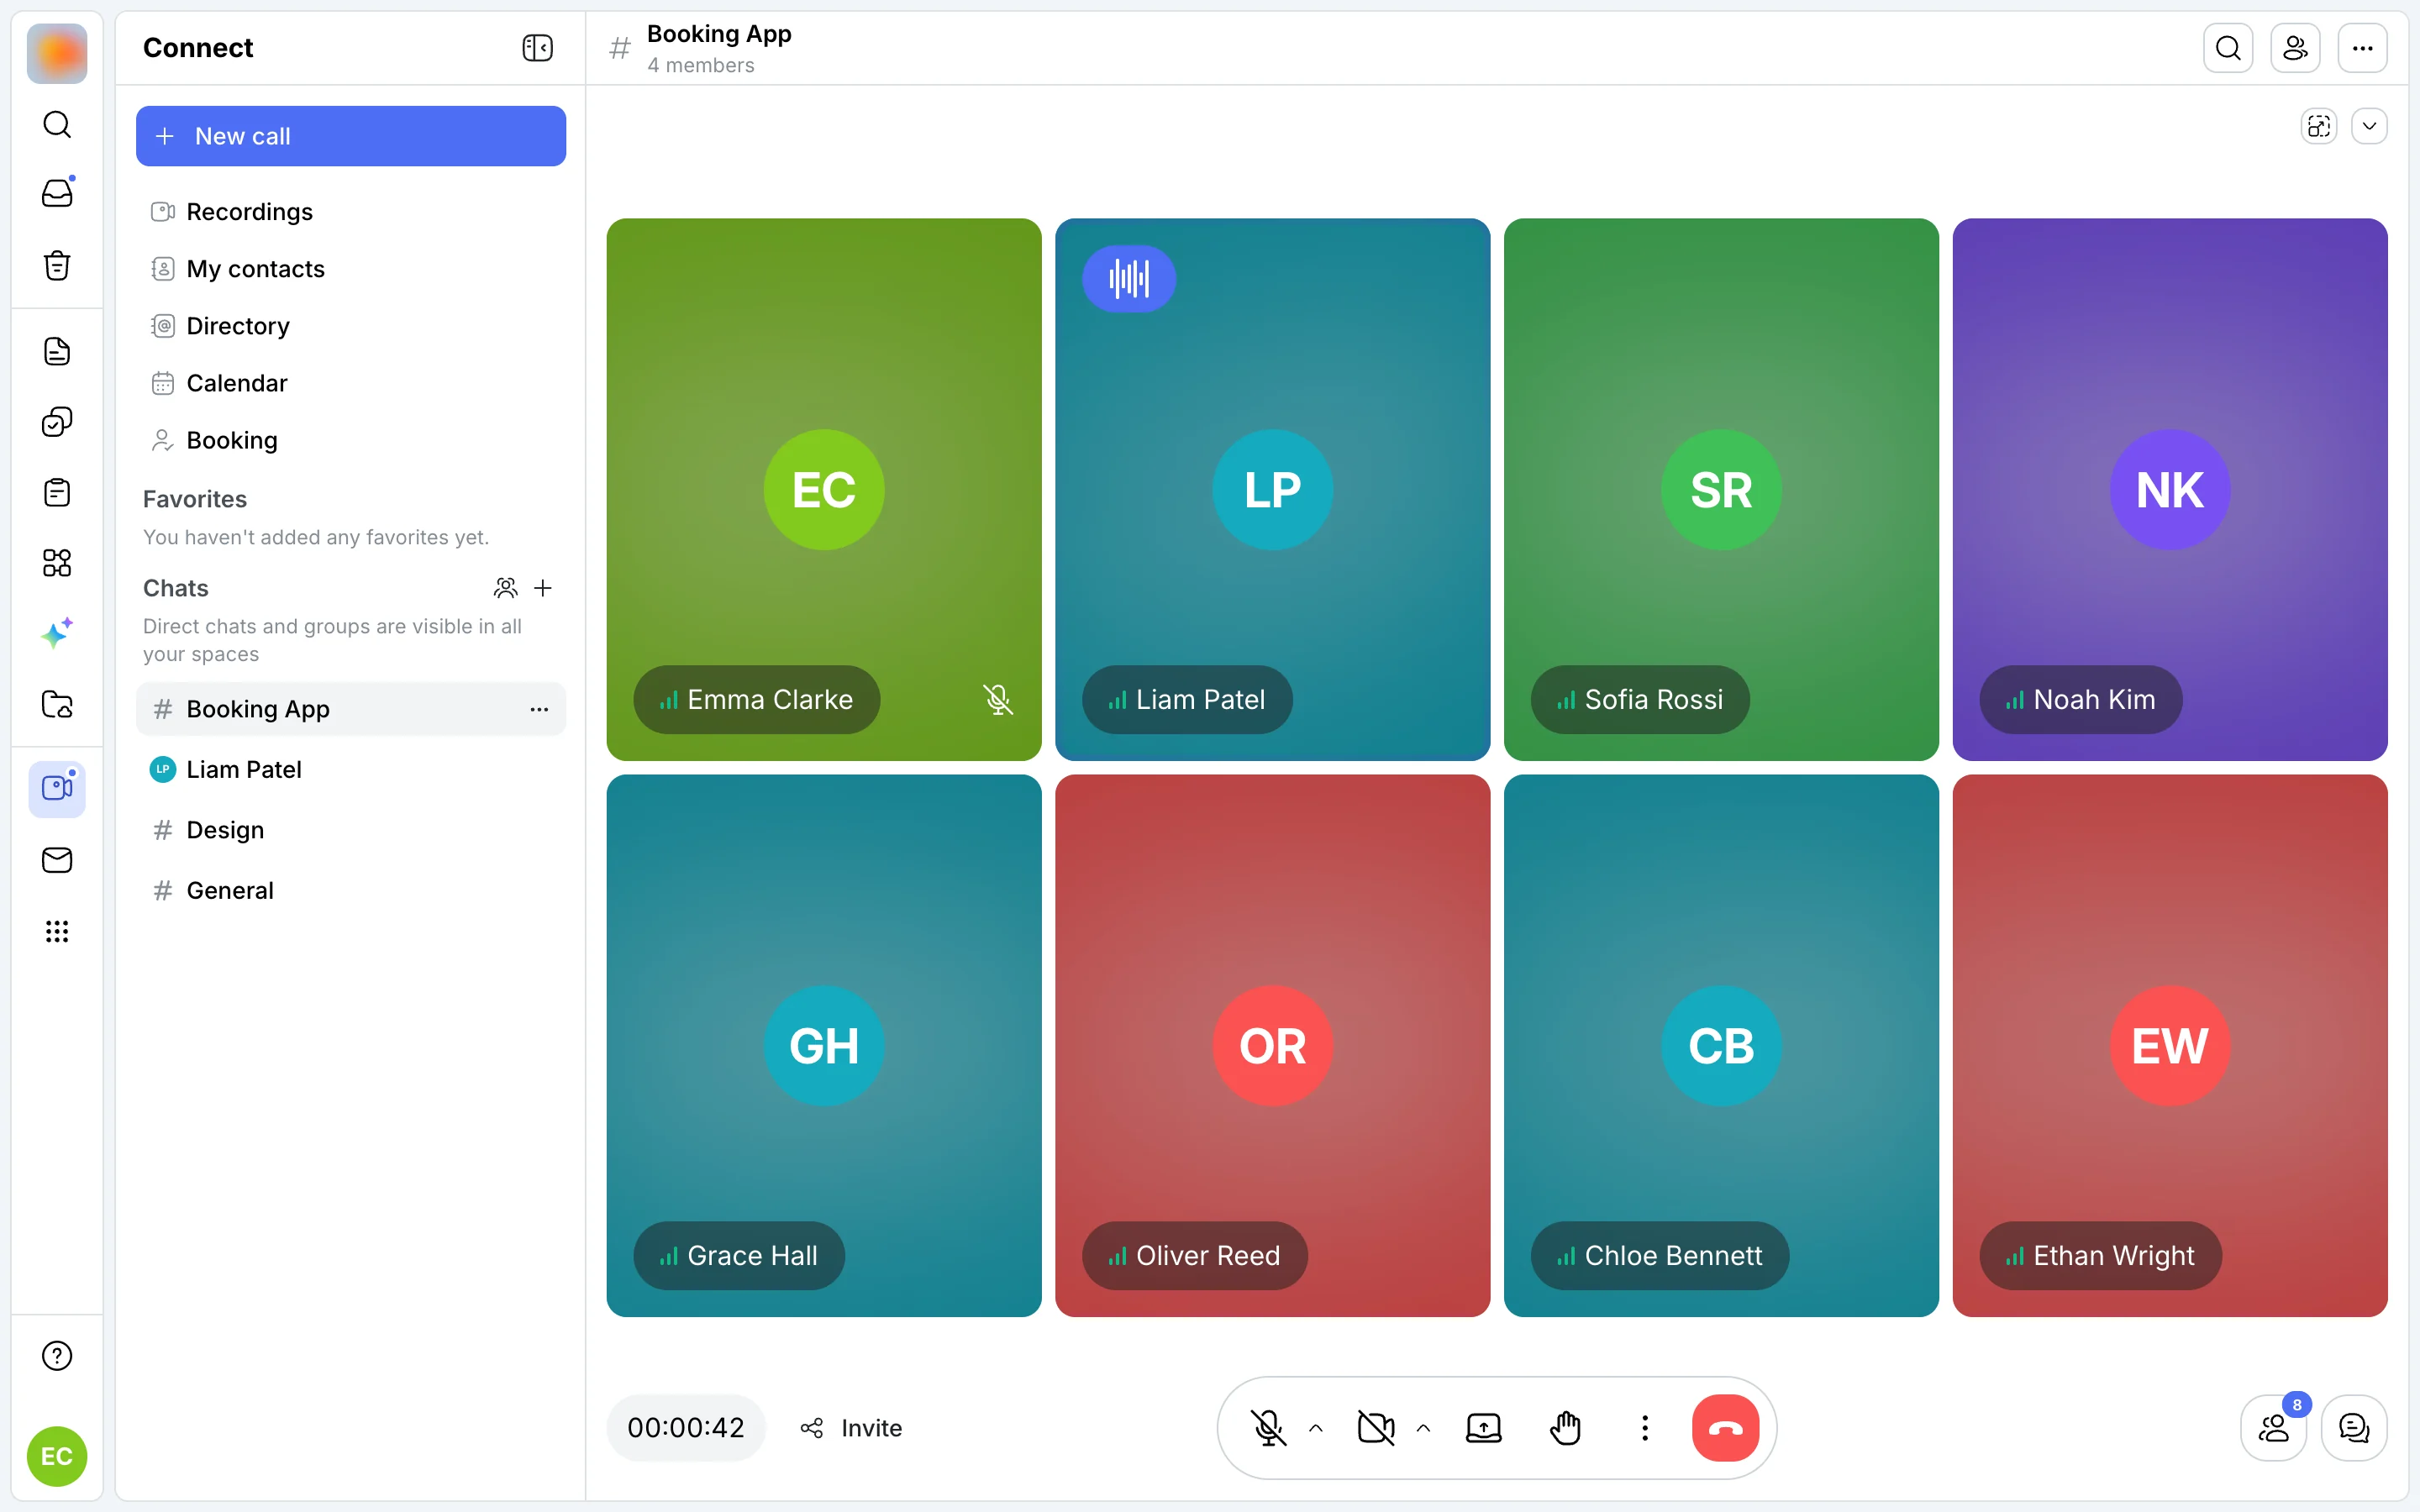This screenshot has width=2420, height=1512.
Task: Select Grace Hall's video tile
Action: tap(824, 1045)
